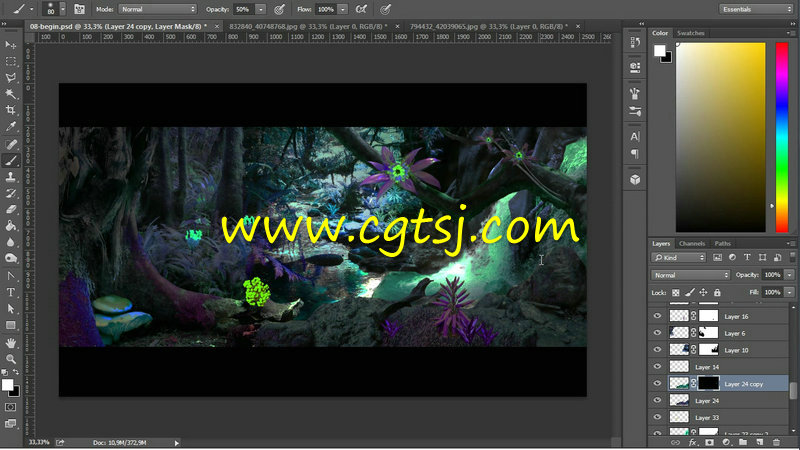This screenshot has height=450, width=800.
Task: Hide Layer 33 visibility
Action: click(x=657, y=417)
